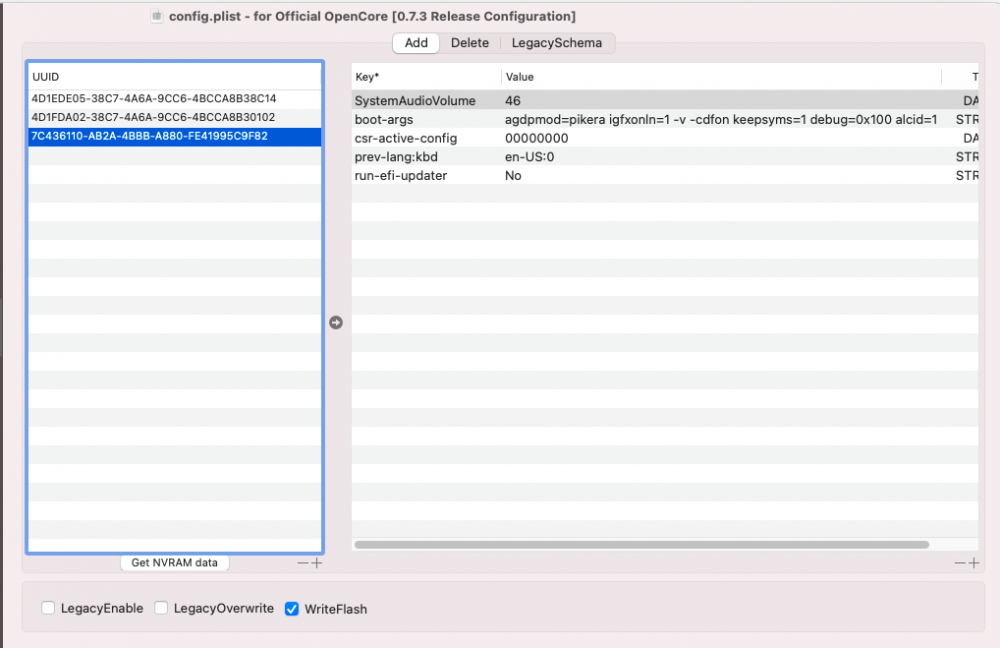Click the csr-active-config value 00000000
1000x648 pixels.
point(536,138)
